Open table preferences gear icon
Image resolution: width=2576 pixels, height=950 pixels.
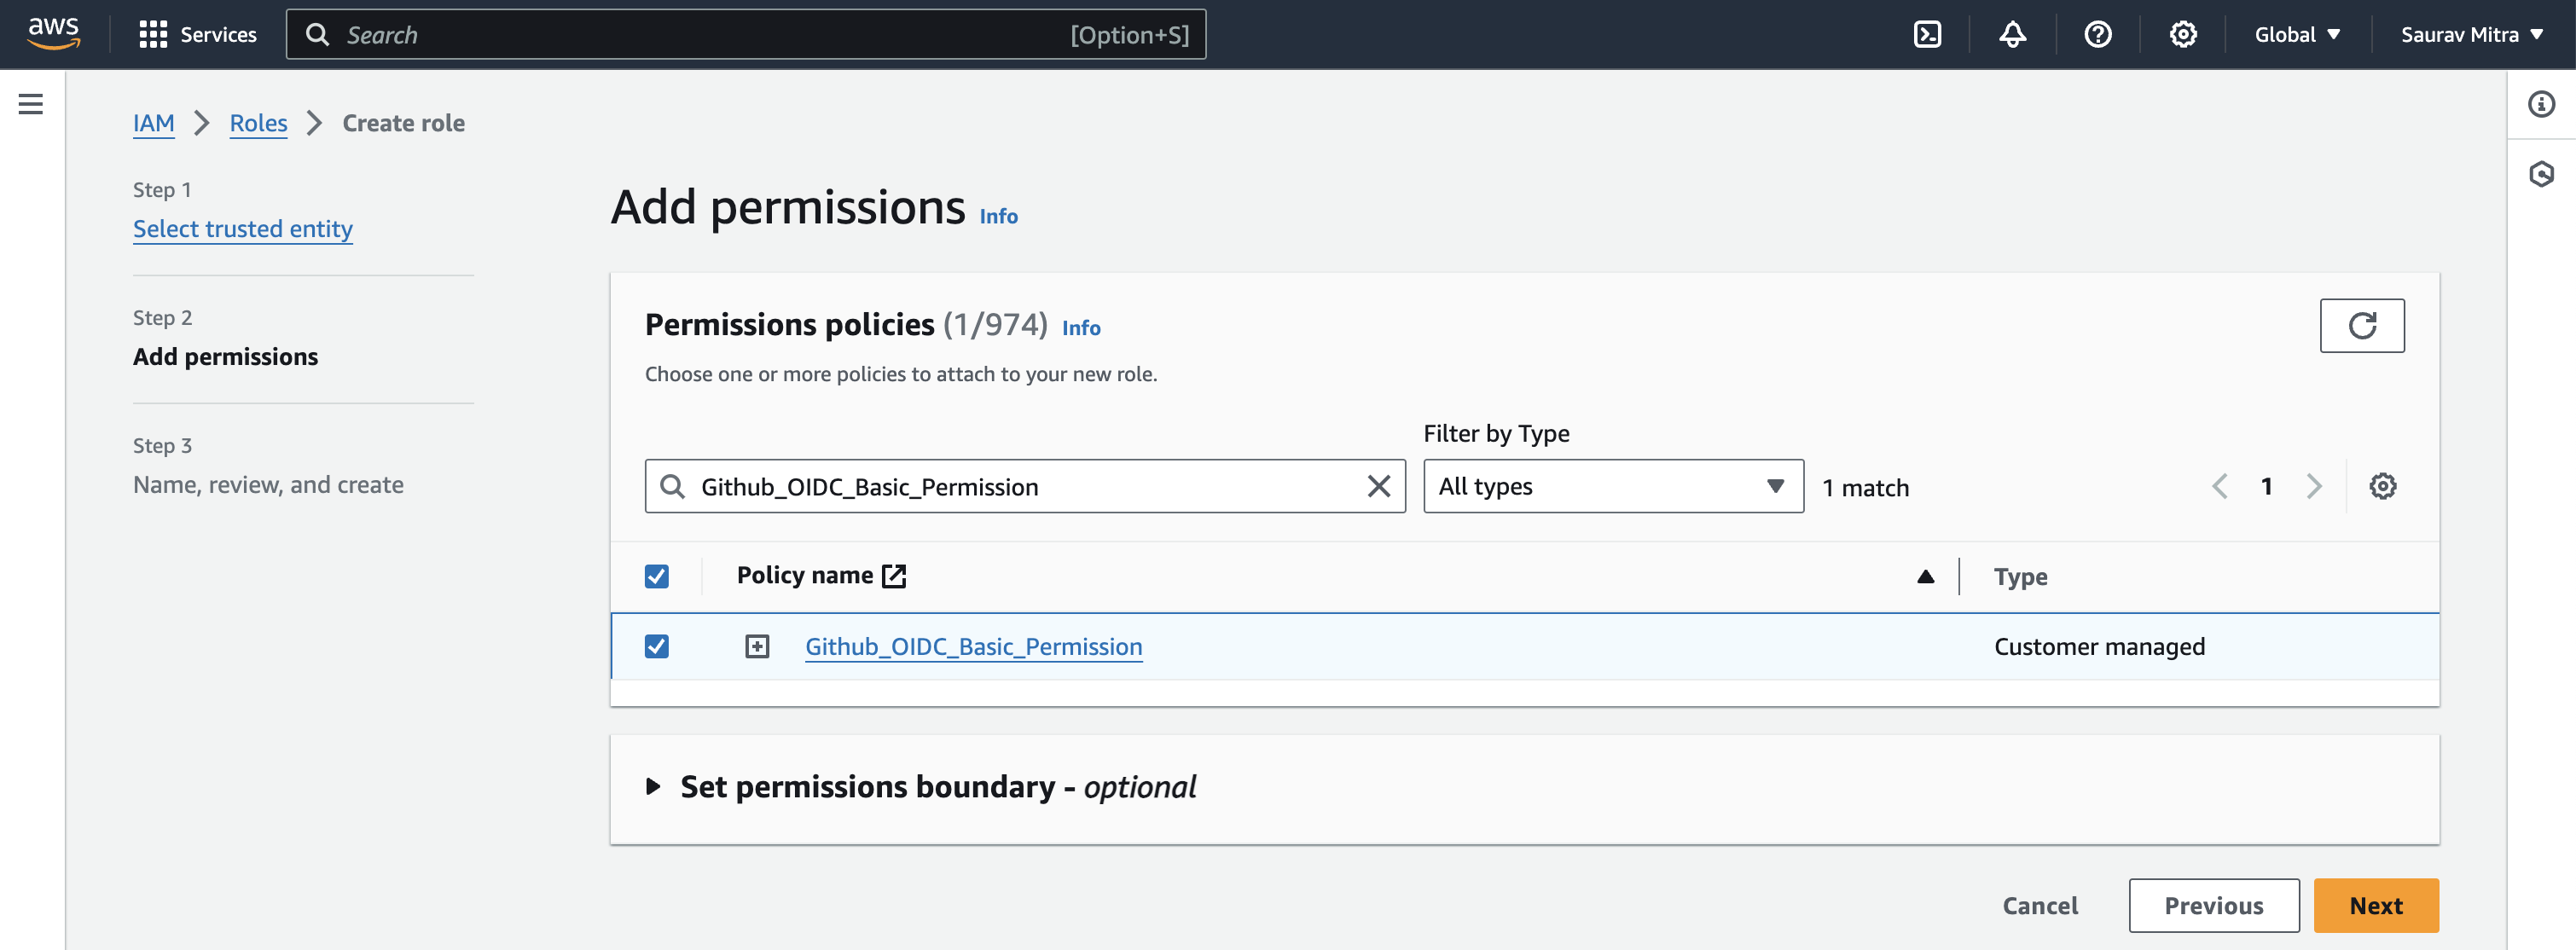coord(2382,487)
